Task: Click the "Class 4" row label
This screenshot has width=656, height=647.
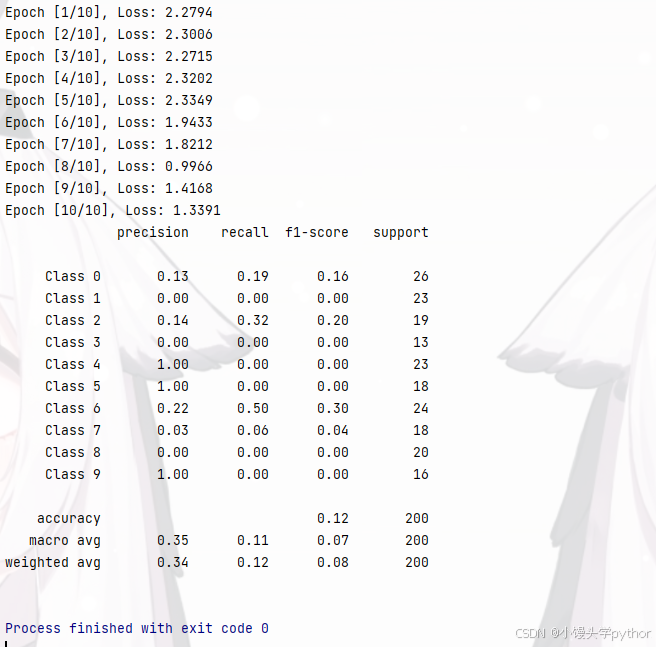Action: 73,365
